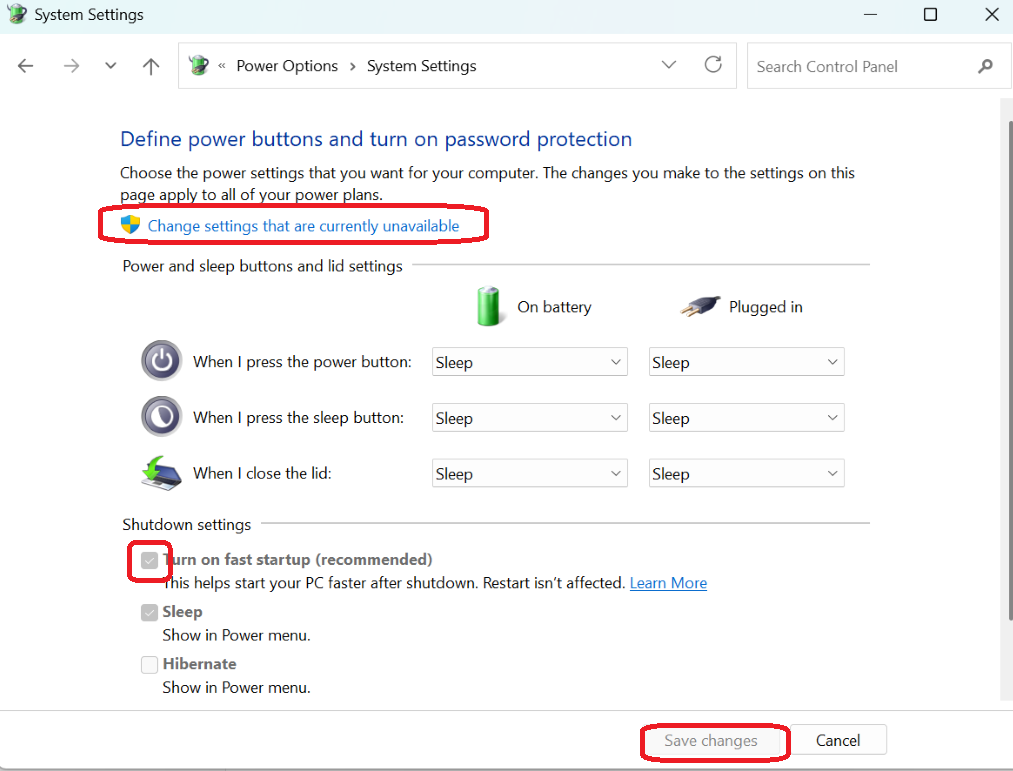Click the Cancel button
The width and height of the screenshot is (1013, 771).
[838, 740]
